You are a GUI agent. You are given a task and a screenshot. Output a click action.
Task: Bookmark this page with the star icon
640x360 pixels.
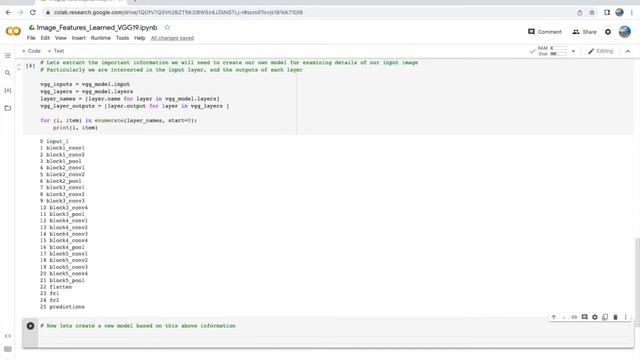click(592, 12)
